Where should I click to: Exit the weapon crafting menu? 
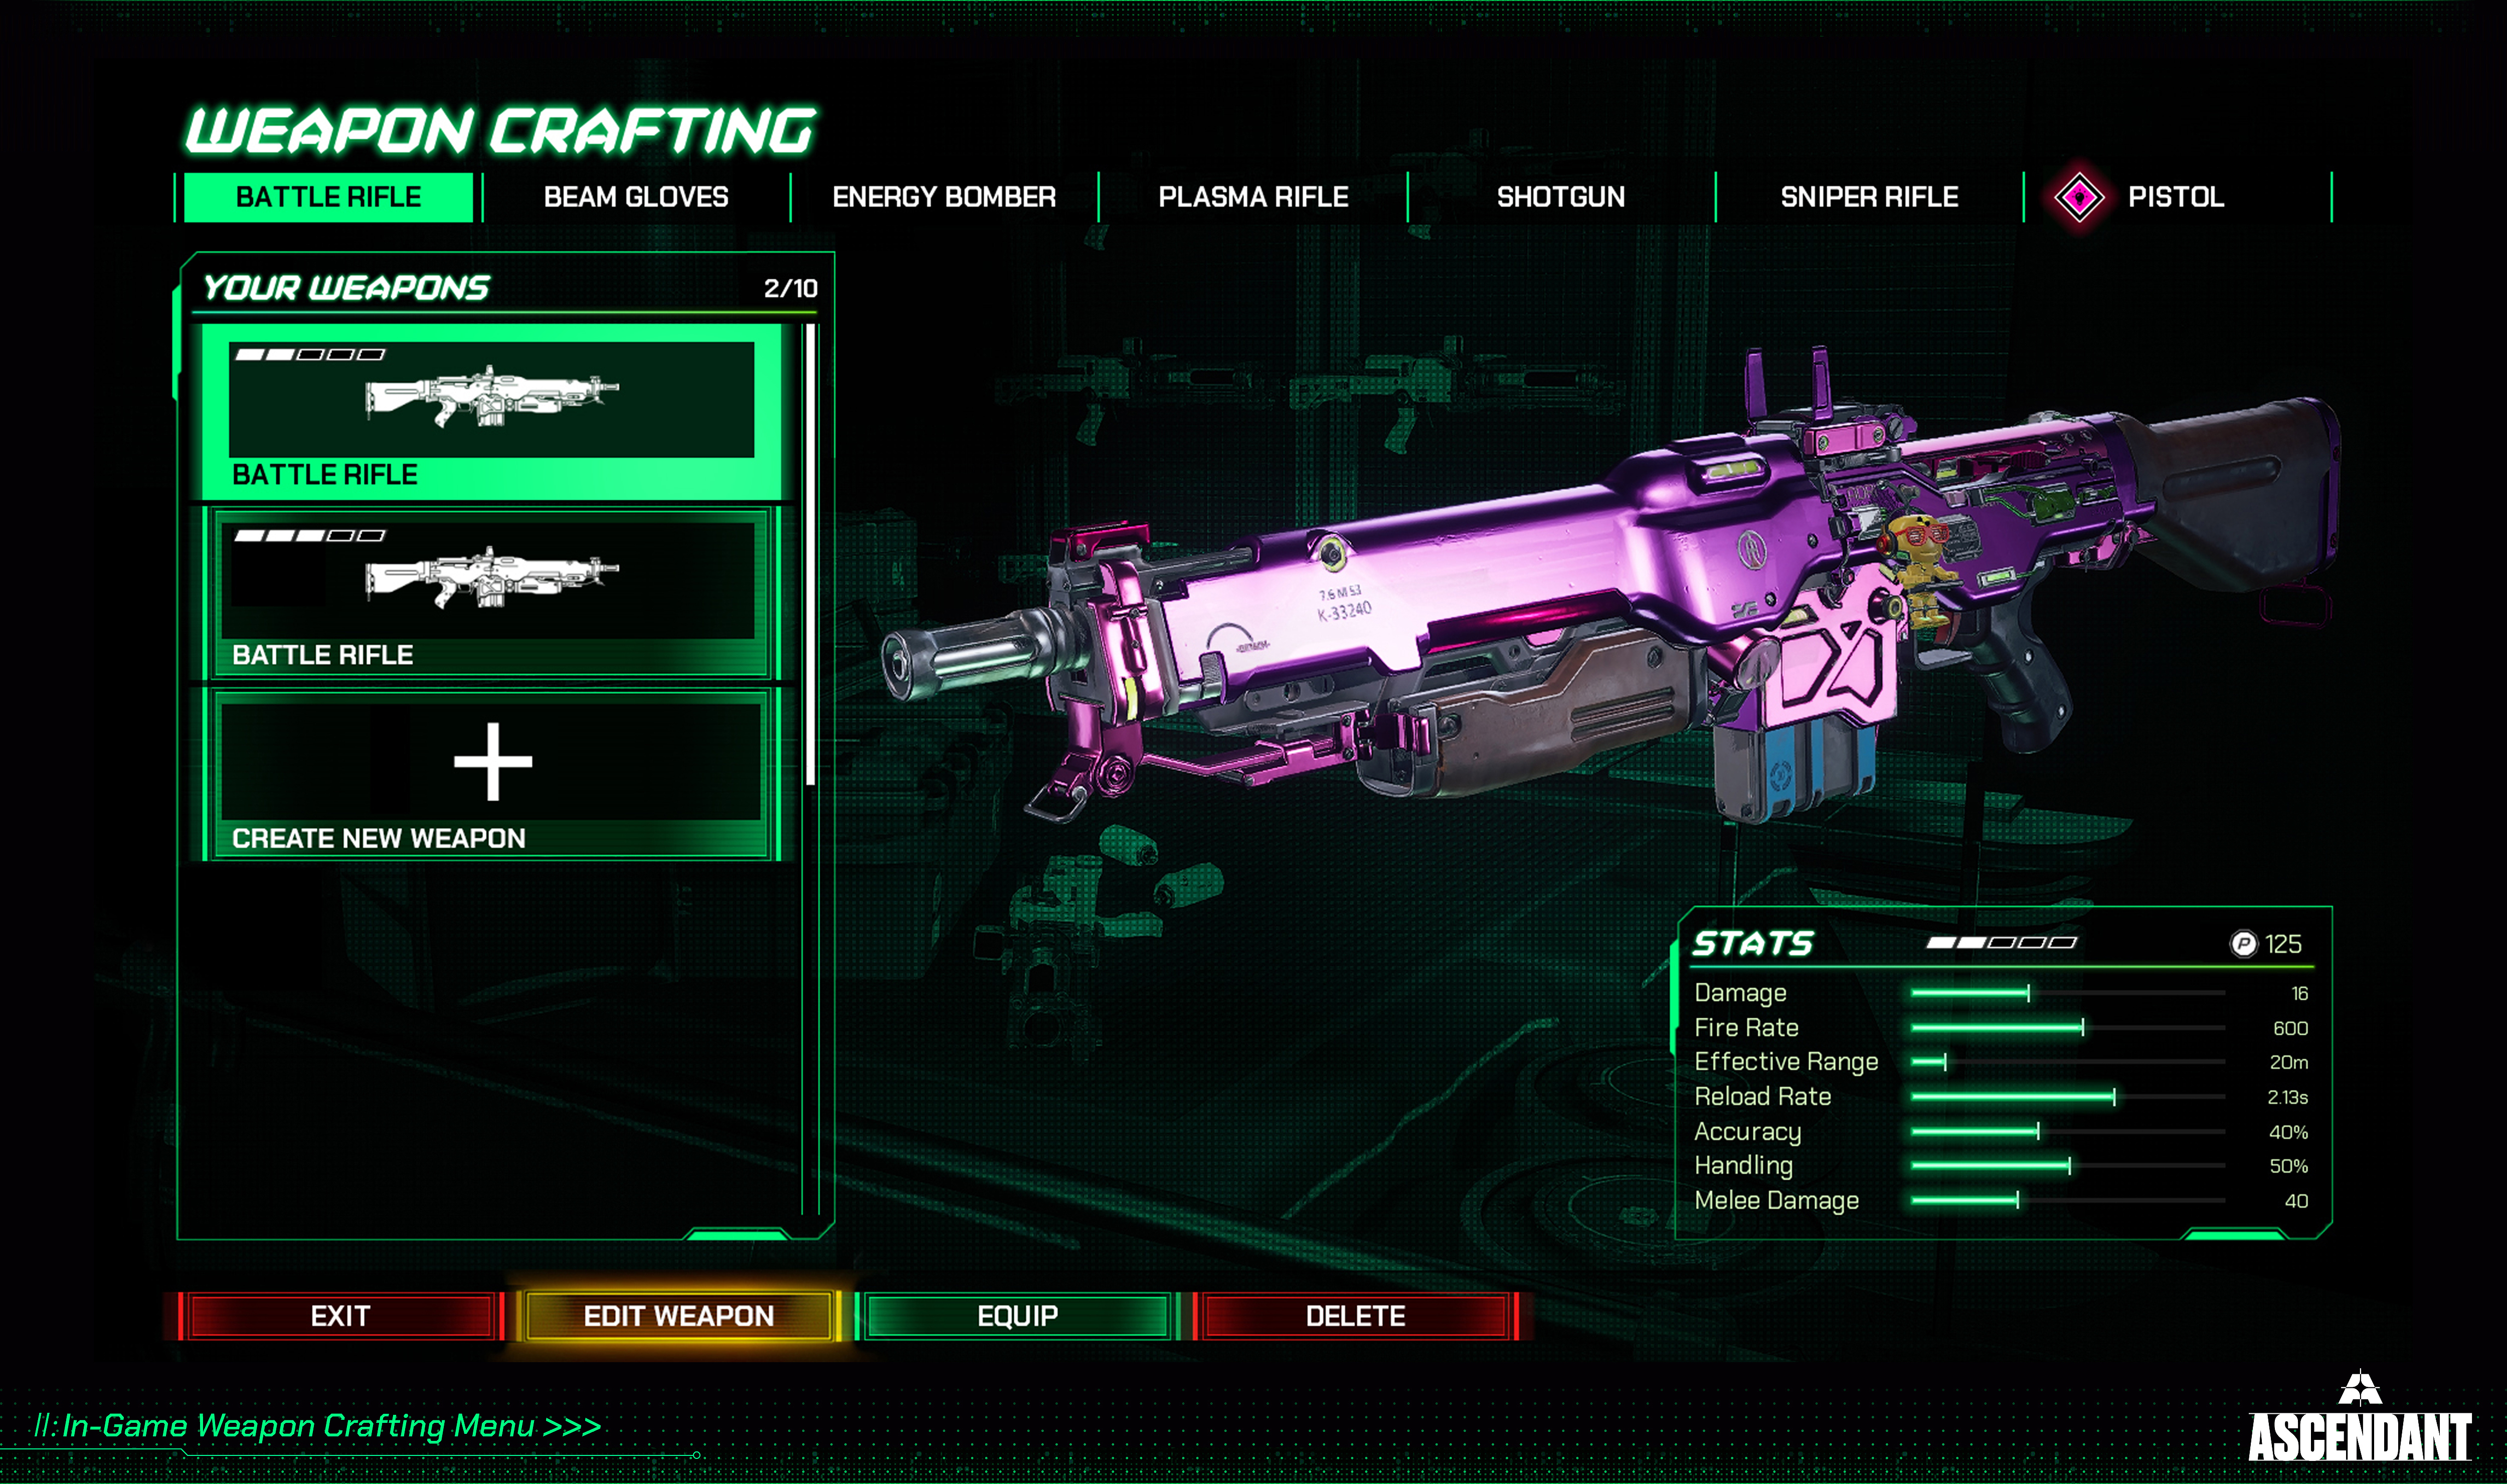point(341,1316)
